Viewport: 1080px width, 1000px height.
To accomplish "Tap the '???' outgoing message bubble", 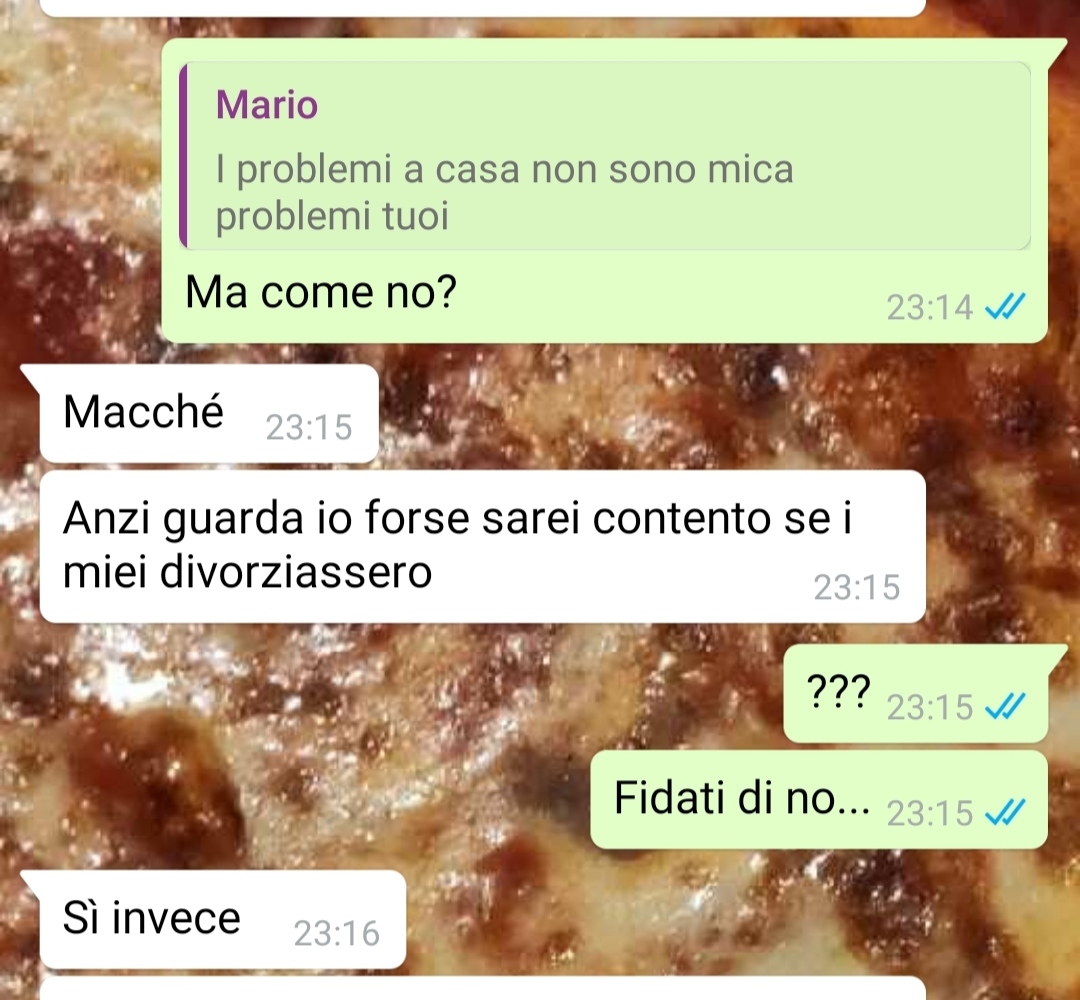I will (x=915, y=694).
